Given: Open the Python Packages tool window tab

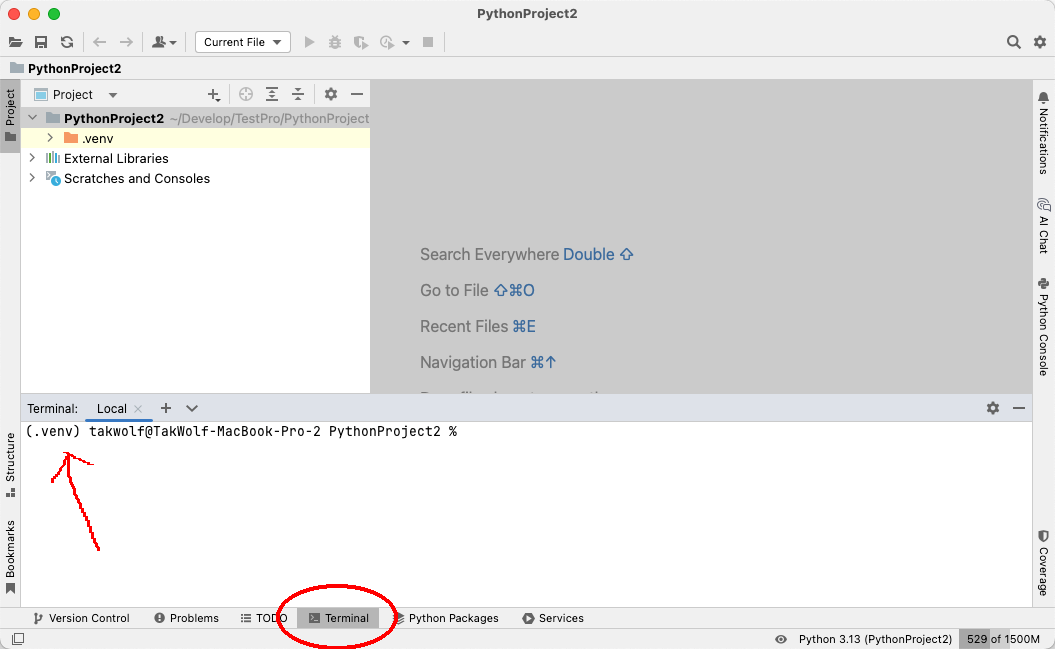Looking at the screenshot, I should tap(445, 618).
